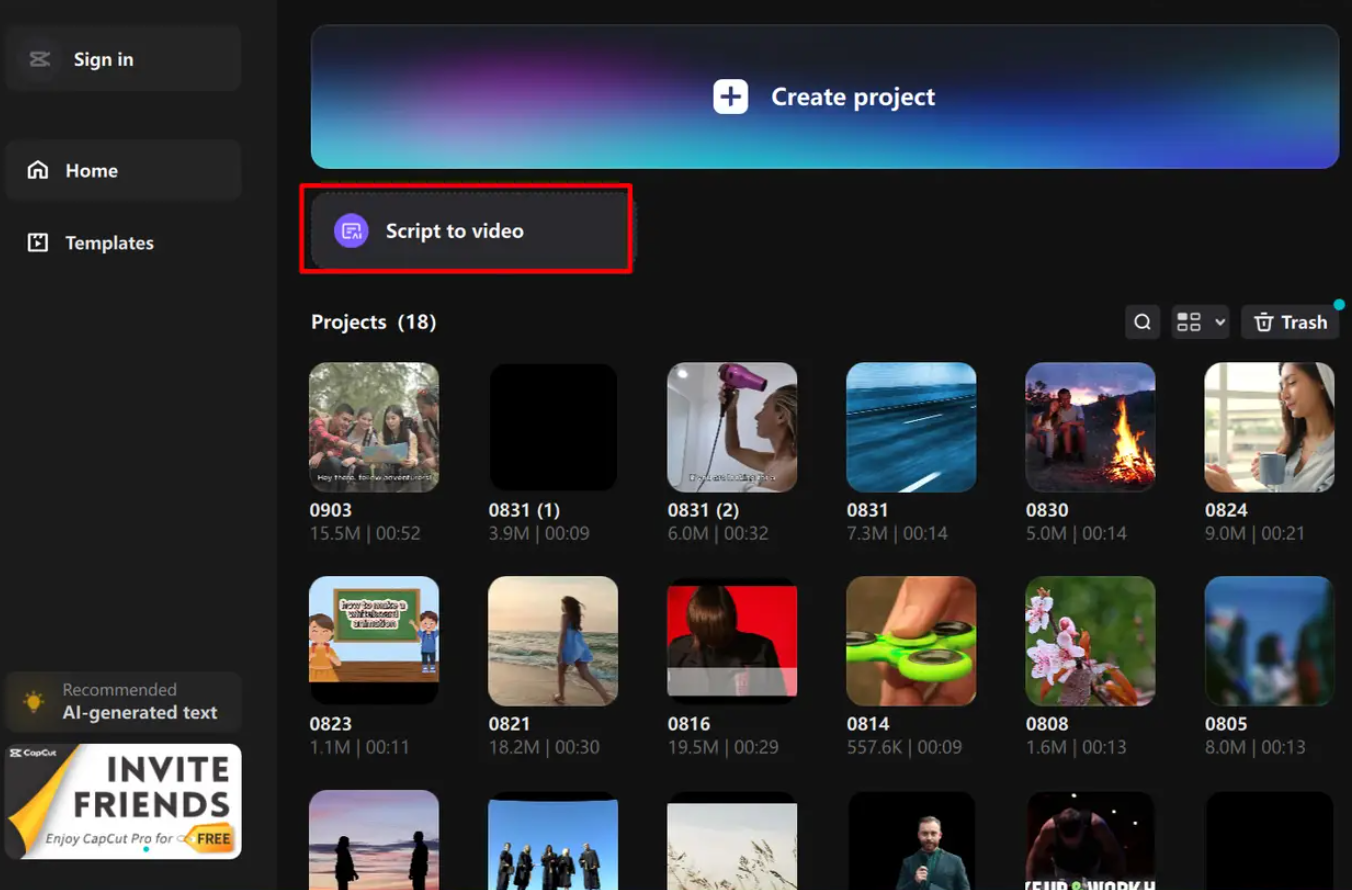
Task: Click the Templates icon in sidebar
Action: click(x=38, y=242)
